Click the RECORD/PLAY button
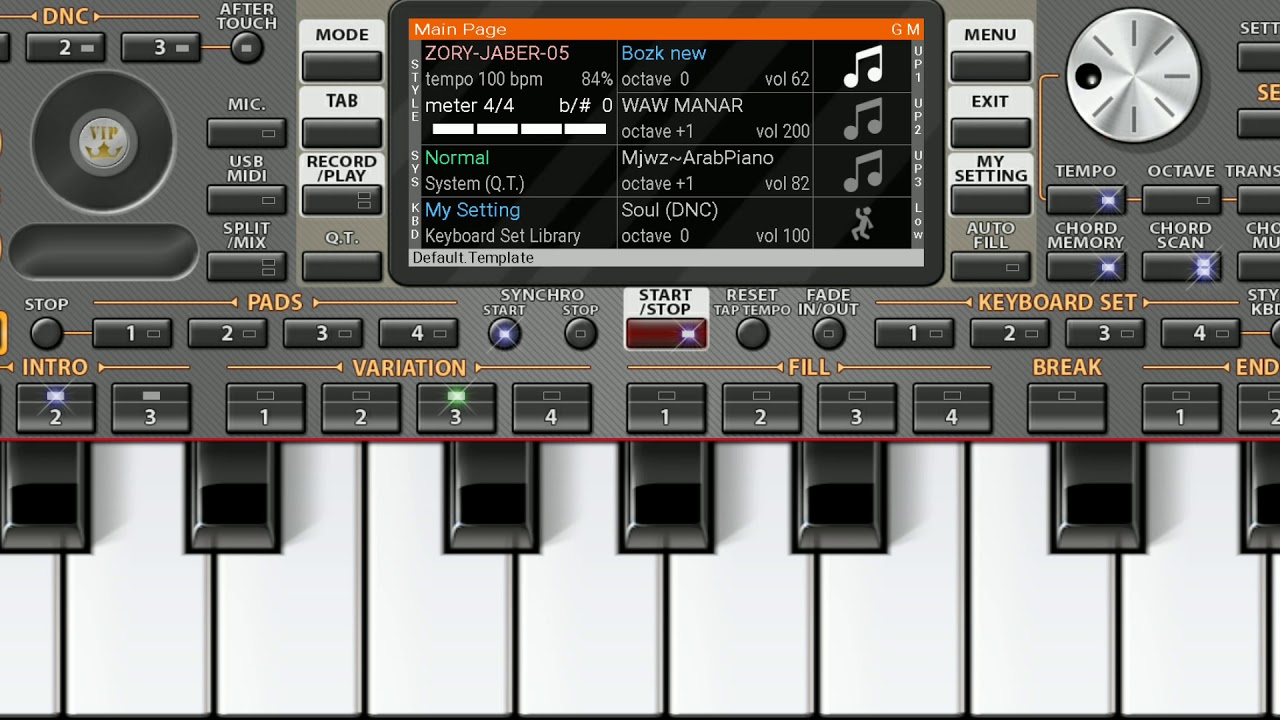 (342, 199)
